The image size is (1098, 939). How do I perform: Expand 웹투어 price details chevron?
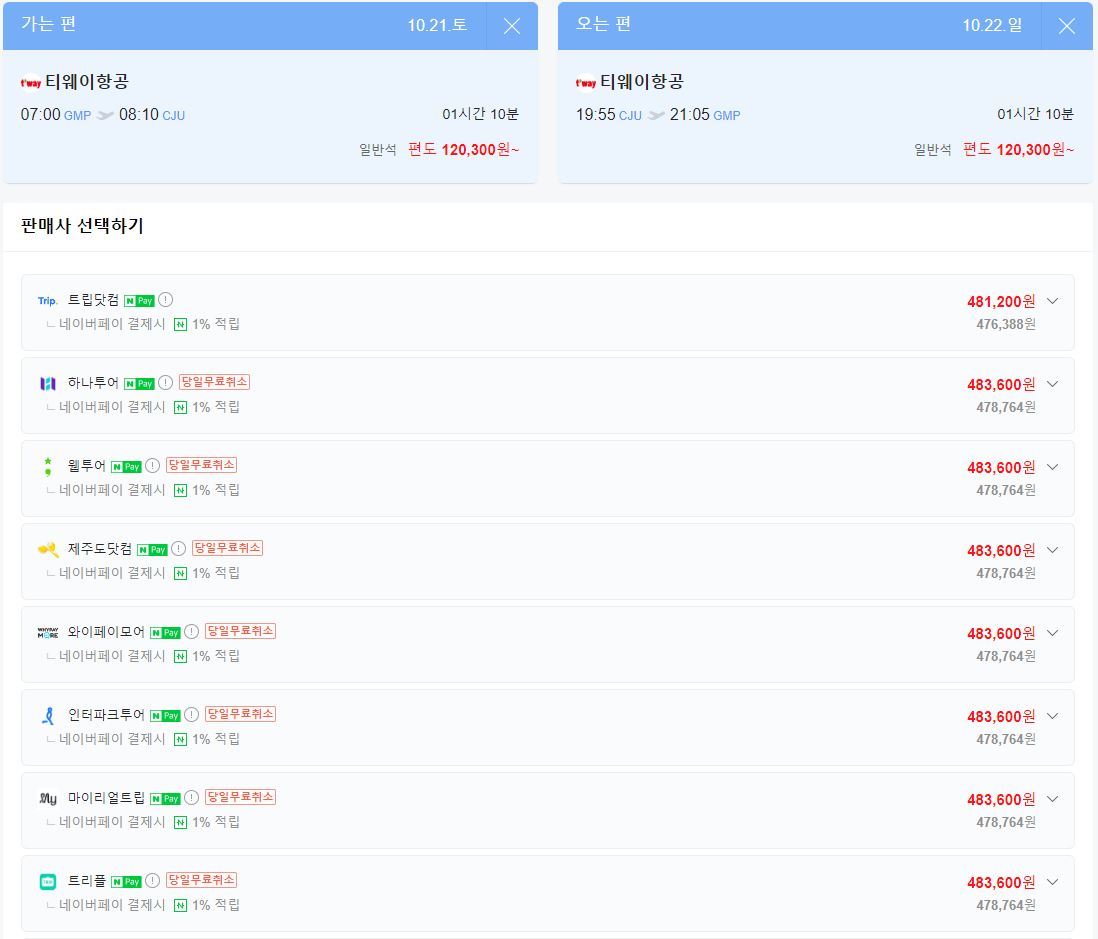click(1052, 467)
